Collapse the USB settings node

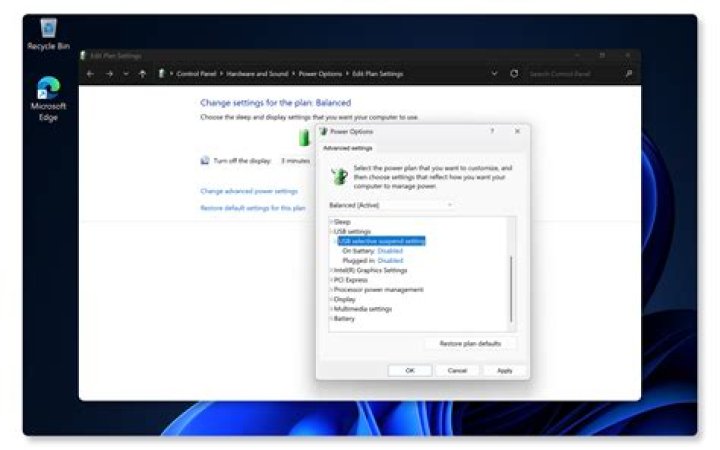pyautogui.click(x=332, y=231)
